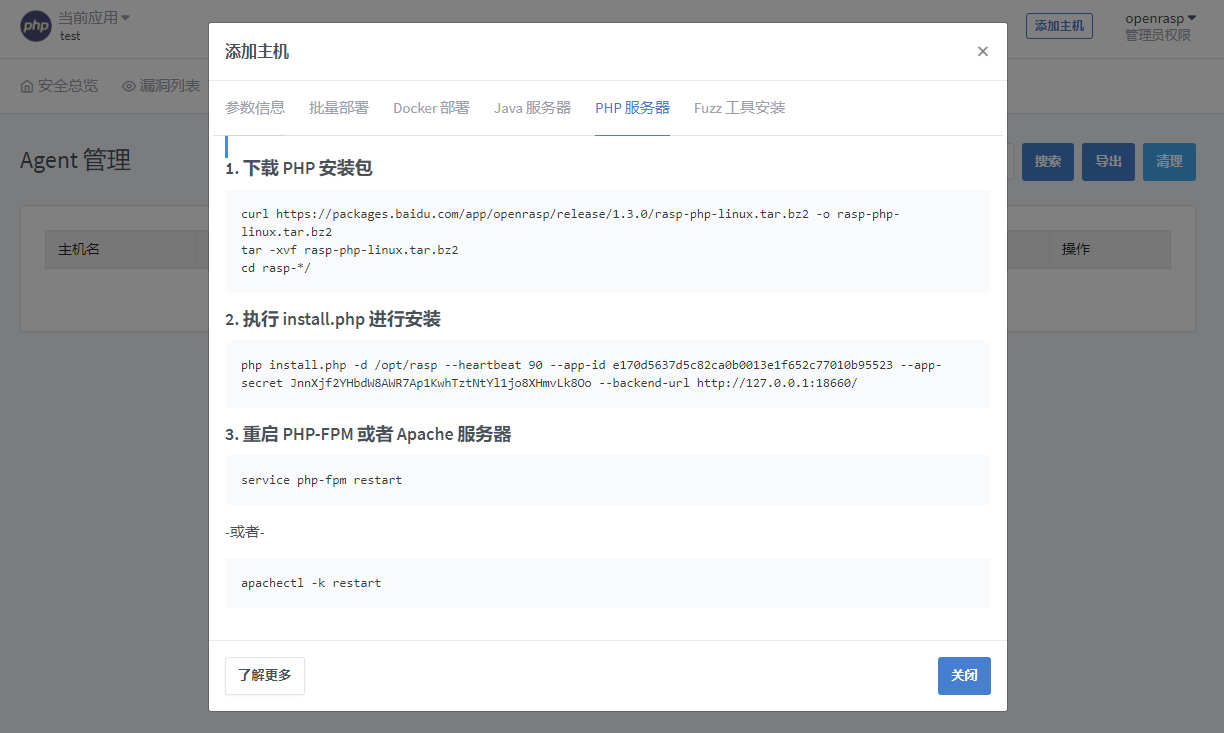Viewport: 1224px width, 733px height.
Task: Click the heading 2. 执行 install.php 进行安装
Action: 333,319
